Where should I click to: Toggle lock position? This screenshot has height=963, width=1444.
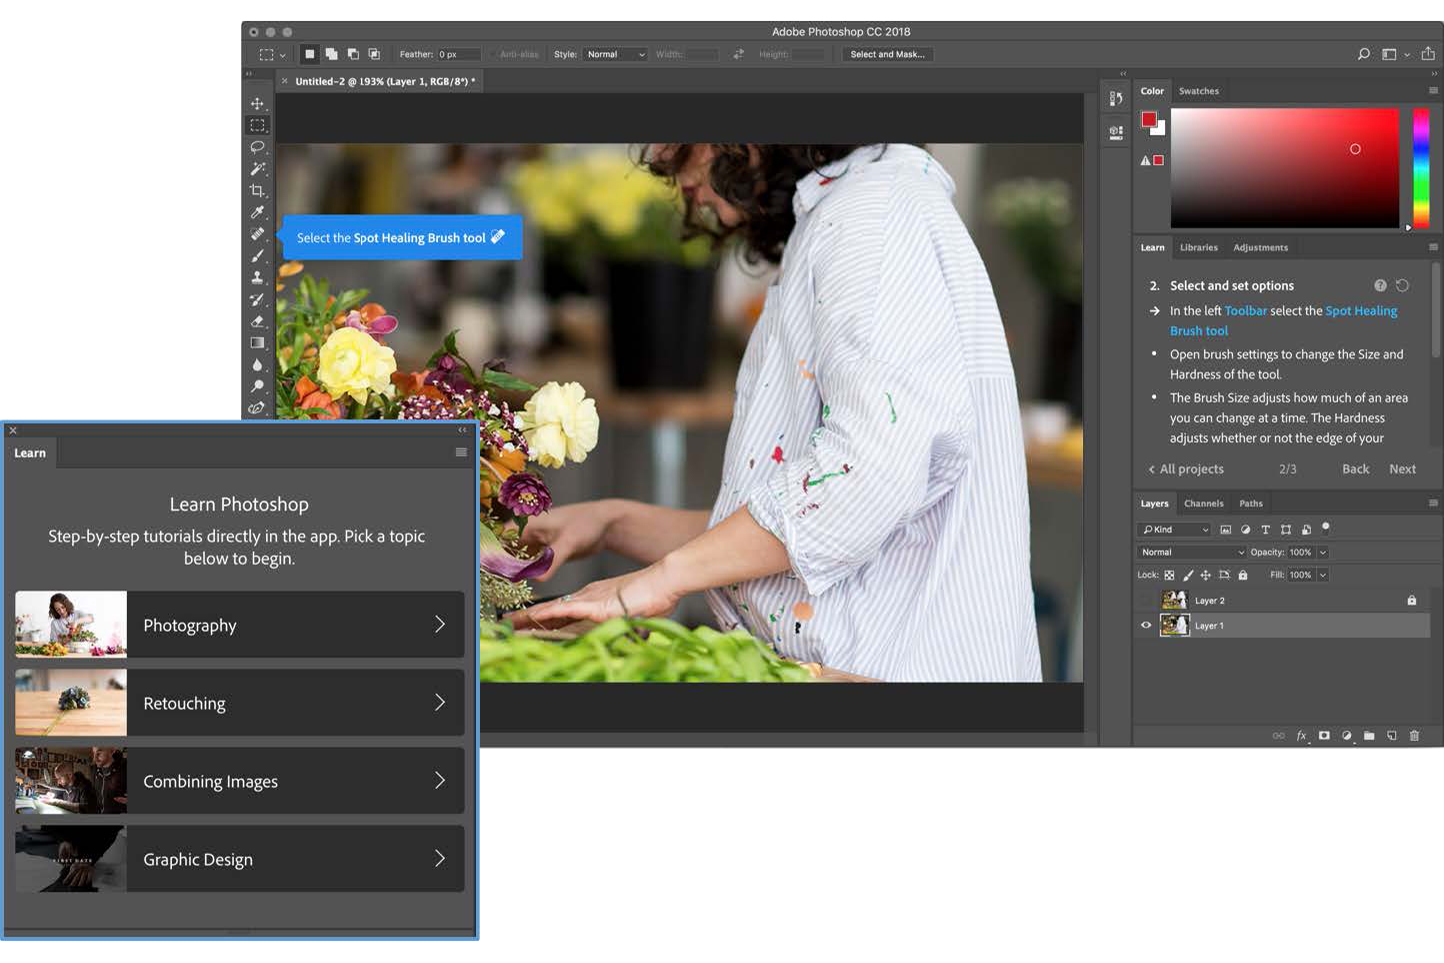tap(1206, 575)
